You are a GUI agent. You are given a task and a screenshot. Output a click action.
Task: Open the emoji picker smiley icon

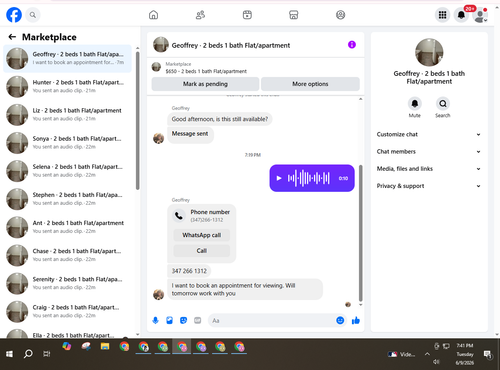click(x=340, y=321)
